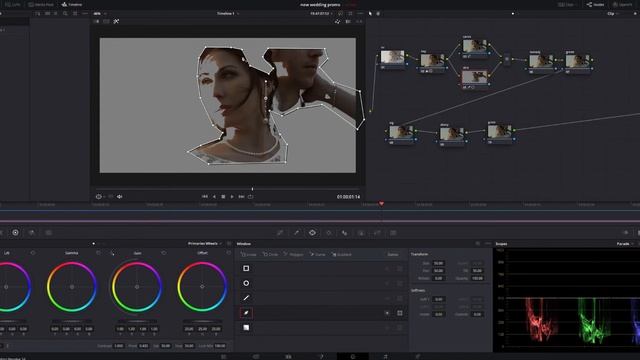Screen dimensions: 640x360
Task: Select the last node in the lower row
Action: click(x=500, y=131)
